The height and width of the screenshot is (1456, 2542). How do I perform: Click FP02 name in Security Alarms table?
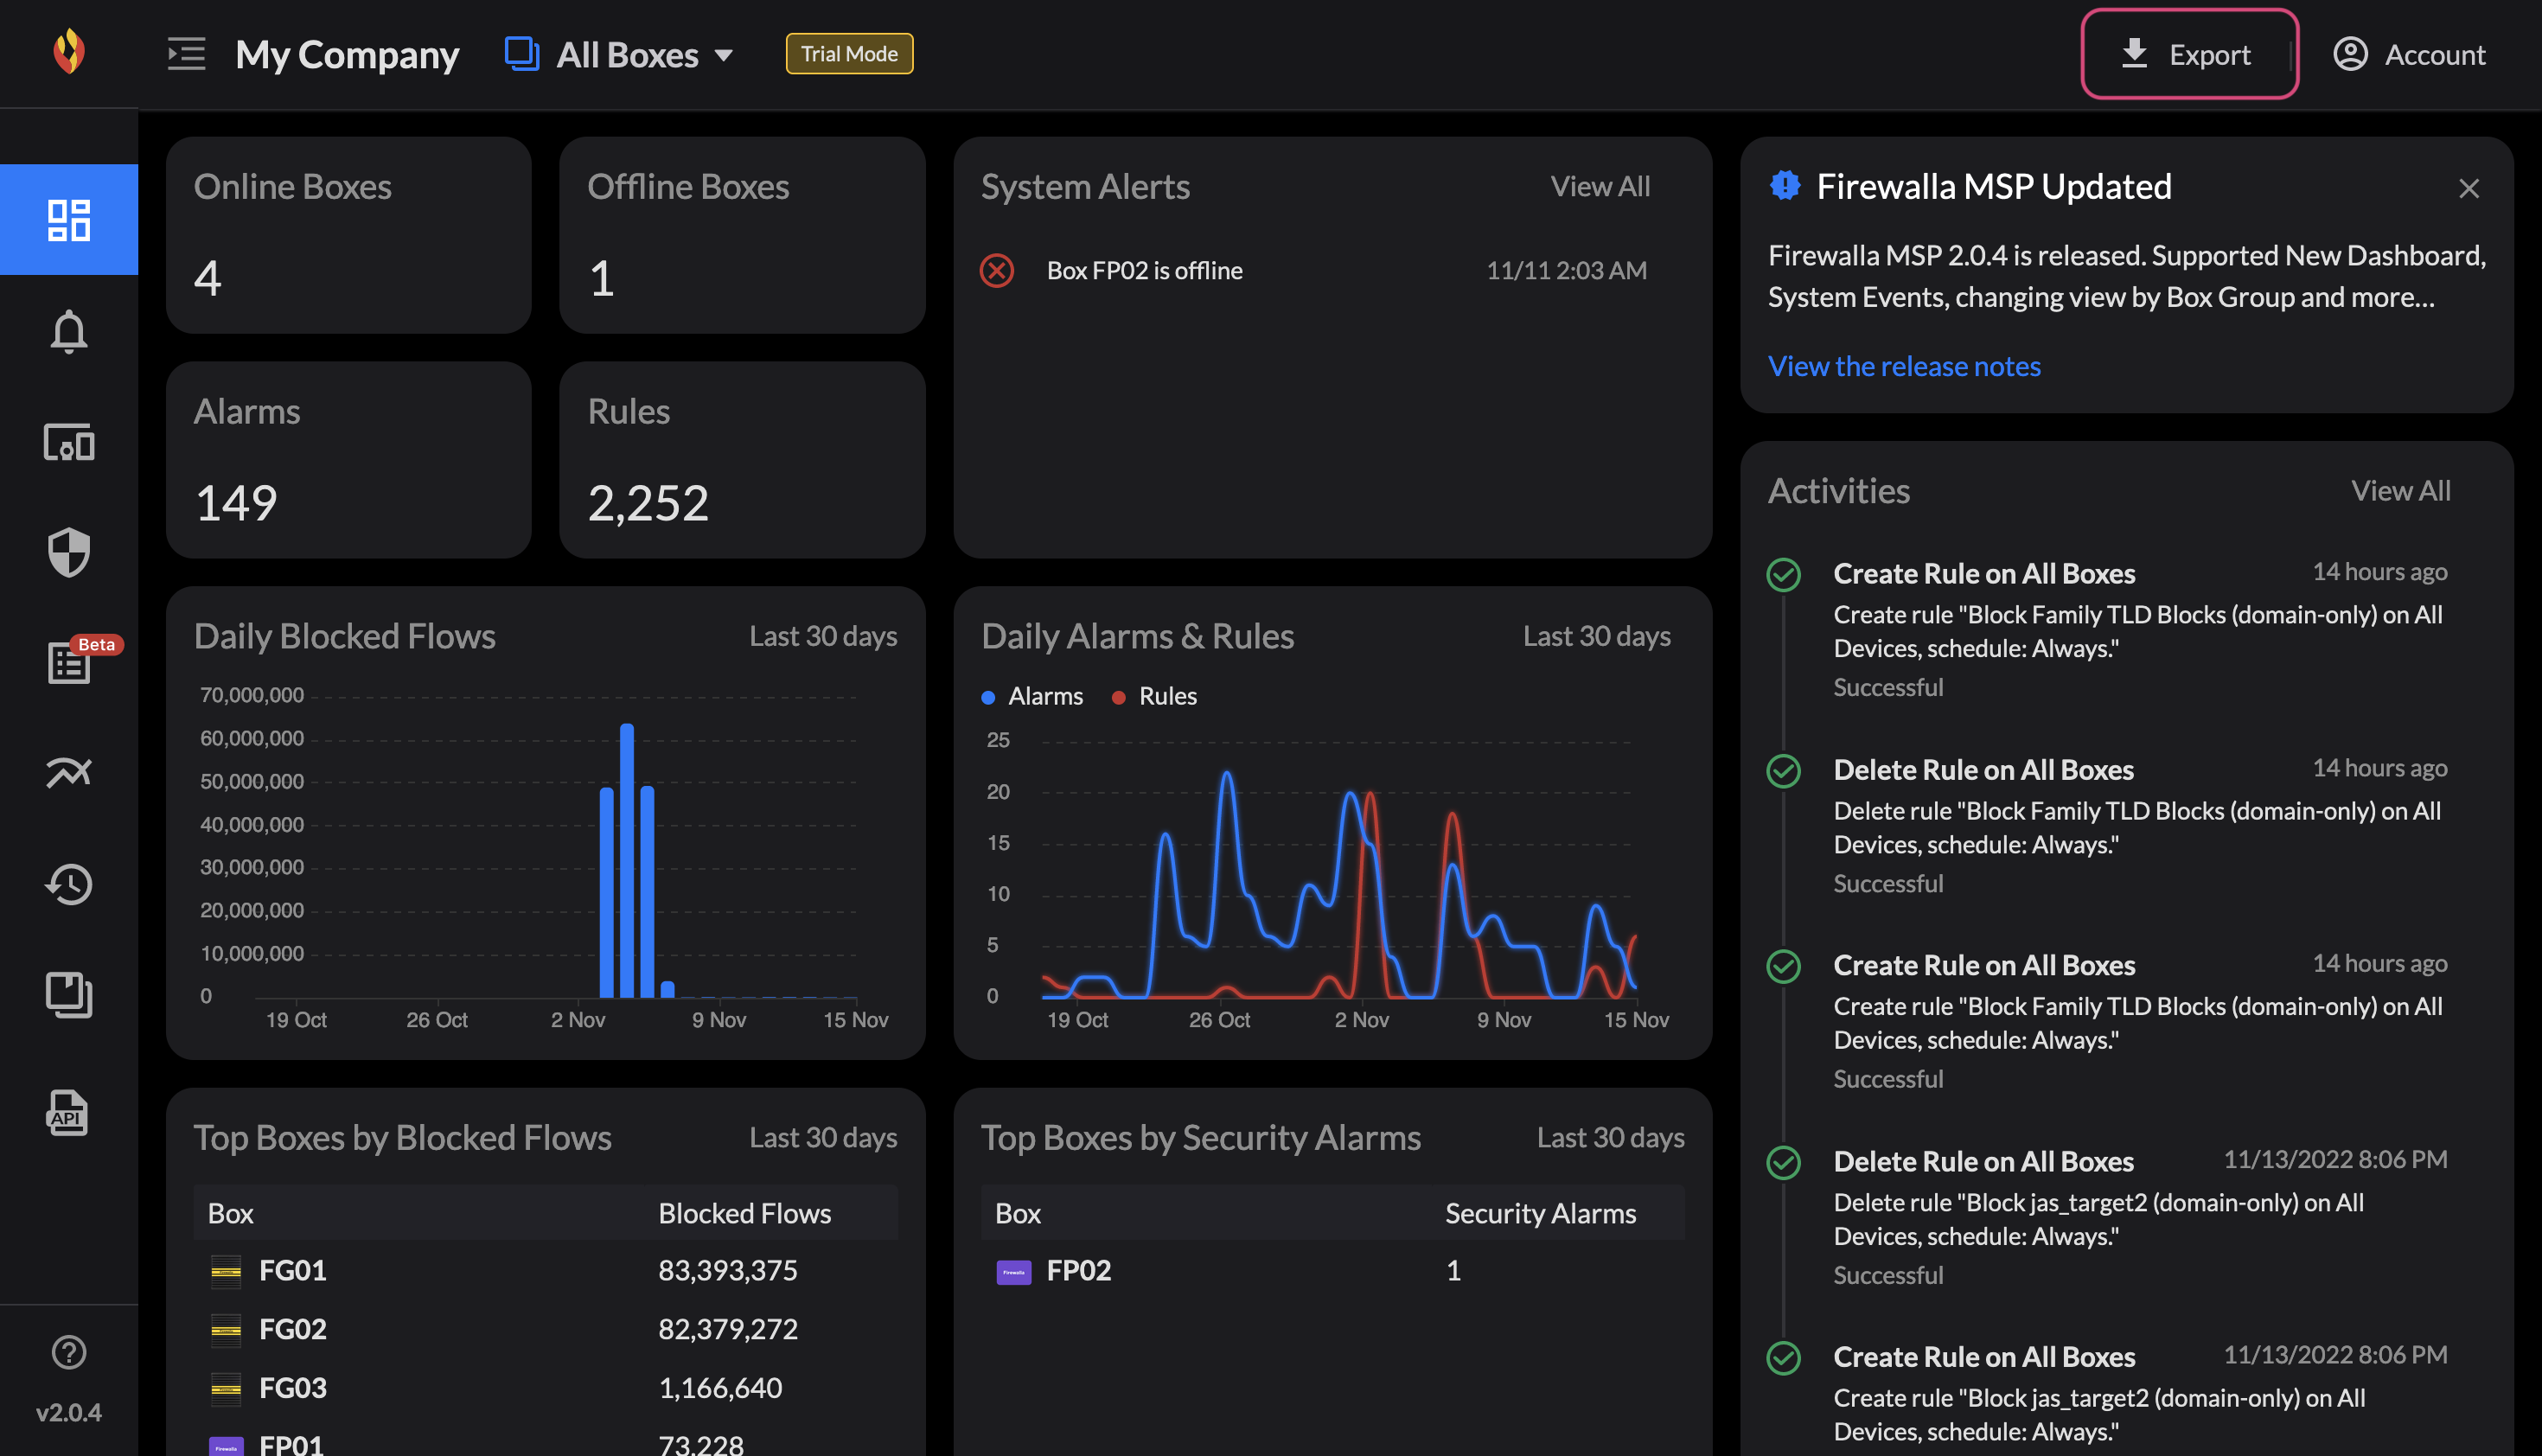coord(1078,1270)
